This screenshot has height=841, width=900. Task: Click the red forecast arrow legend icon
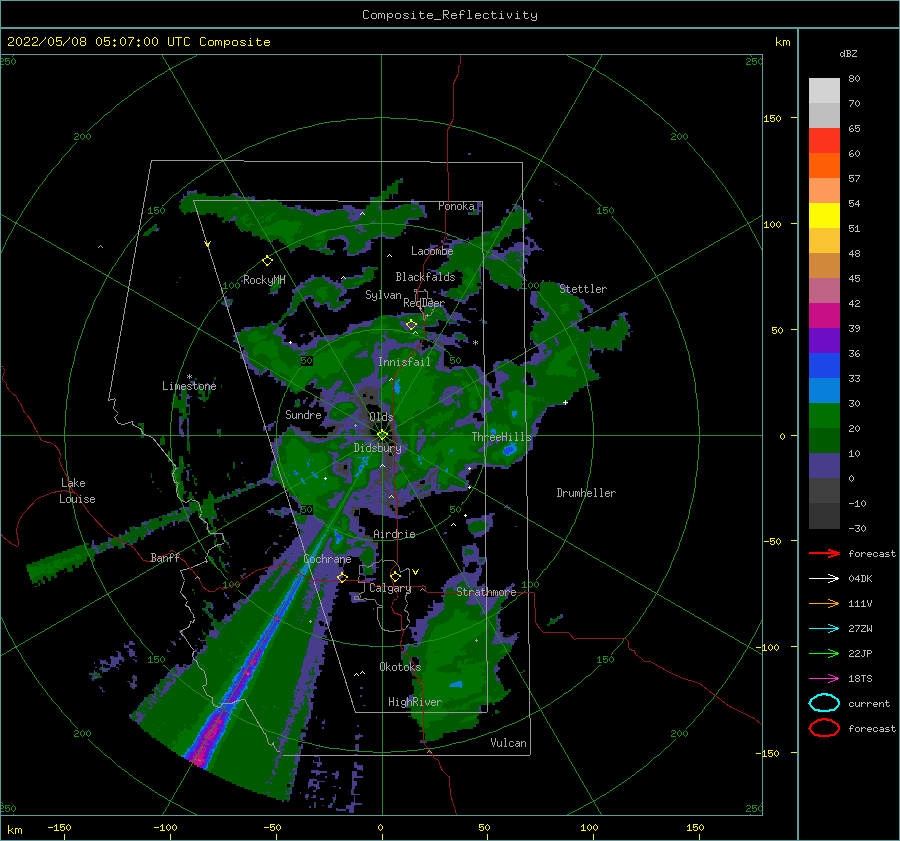(x=824, y=553)
